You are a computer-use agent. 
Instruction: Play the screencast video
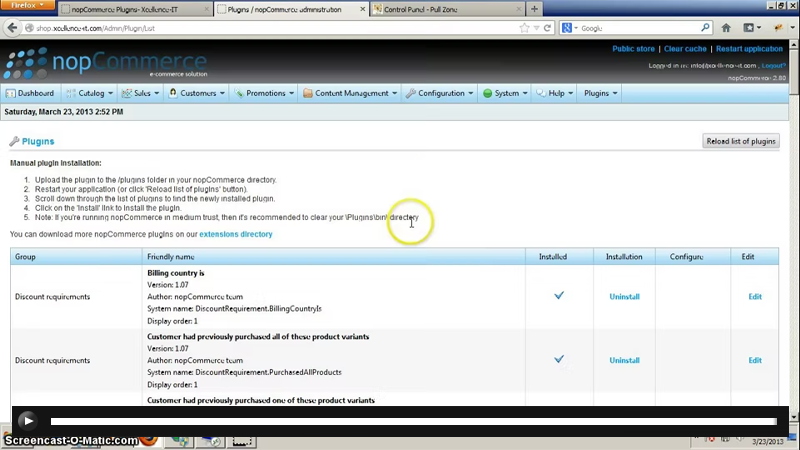coord(28,421)
